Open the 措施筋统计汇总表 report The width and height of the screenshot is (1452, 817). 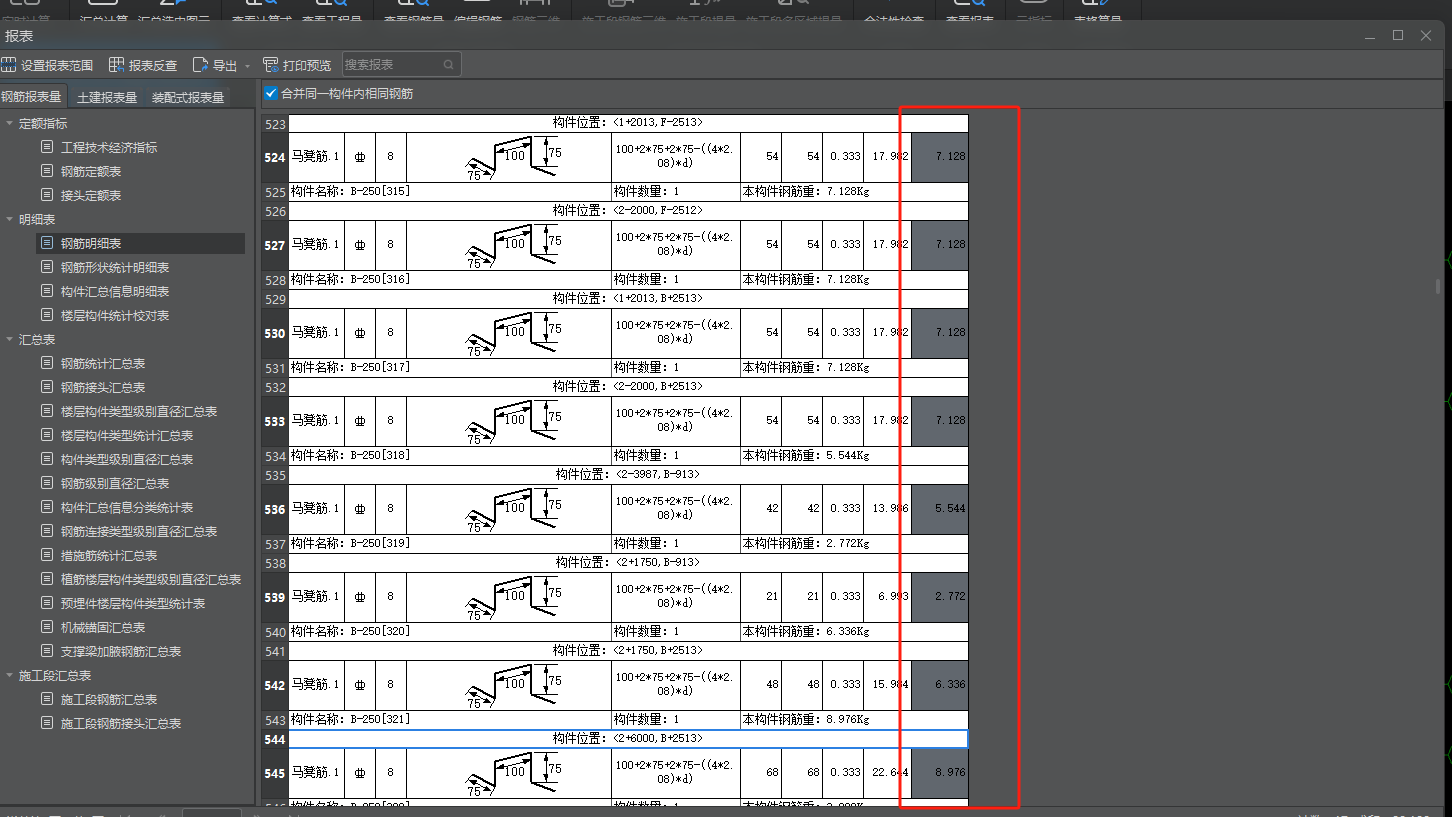[x=109, y=555]
